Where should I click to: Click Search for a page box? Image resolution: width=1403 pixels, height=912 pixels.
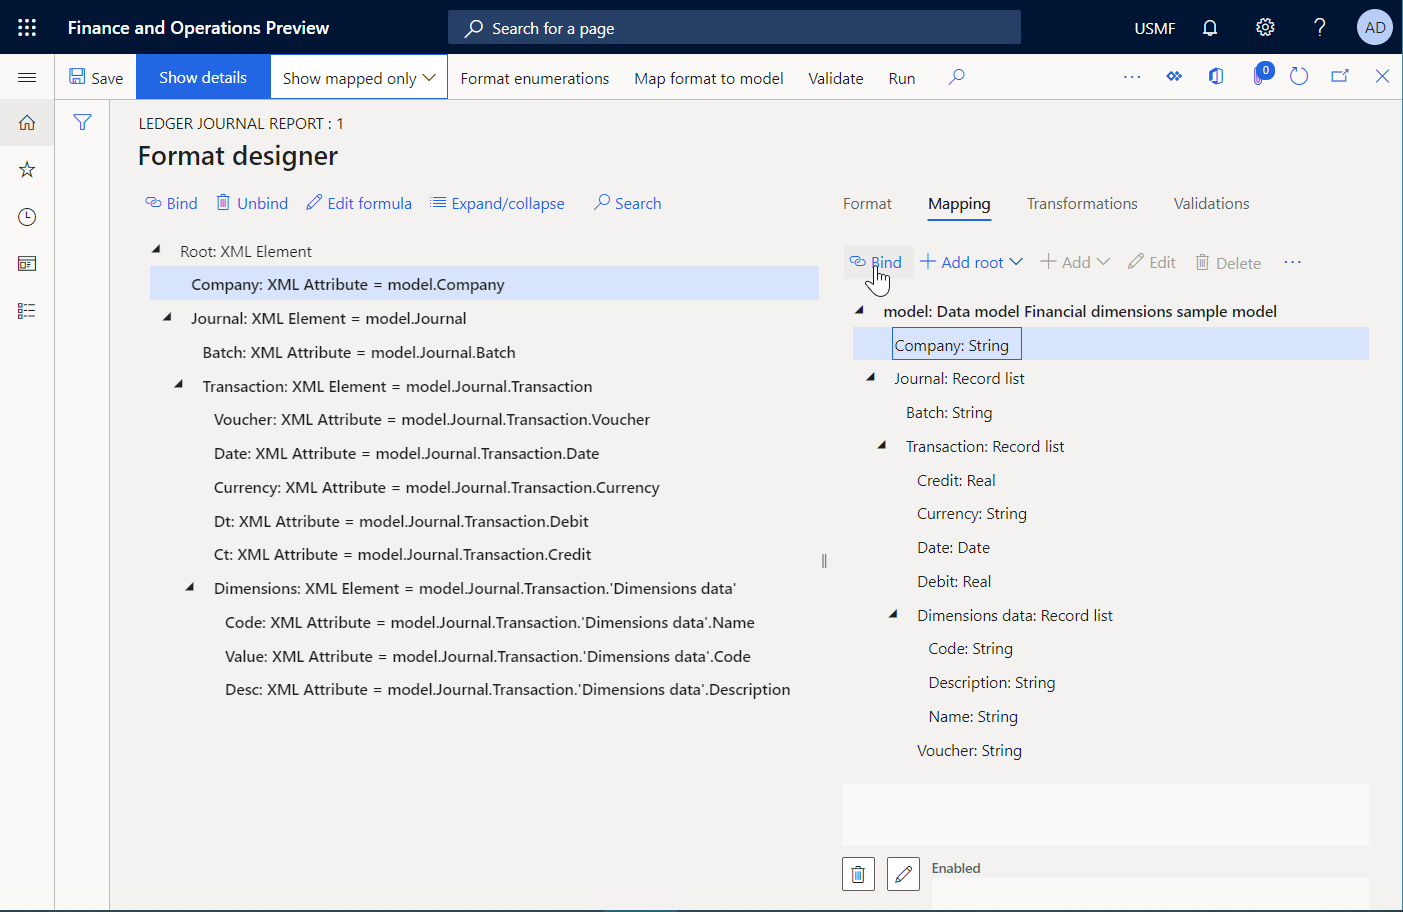[734, 28]
